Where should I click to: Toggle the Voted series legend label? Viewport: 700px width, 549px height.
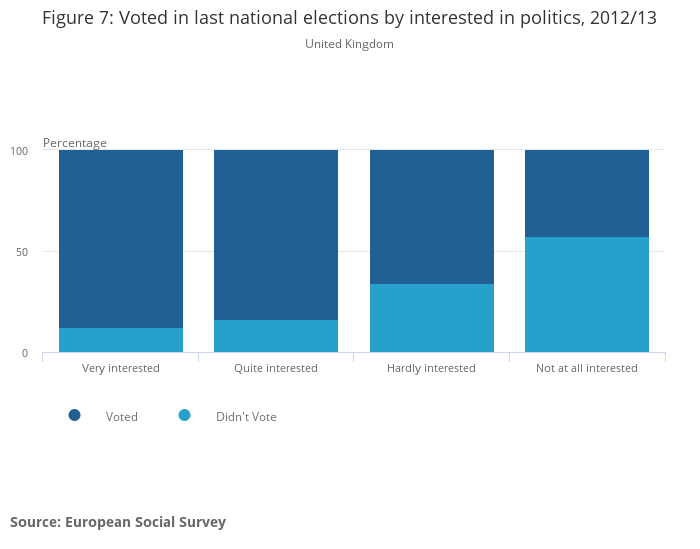pyautogui.click(x=122, y=417)
